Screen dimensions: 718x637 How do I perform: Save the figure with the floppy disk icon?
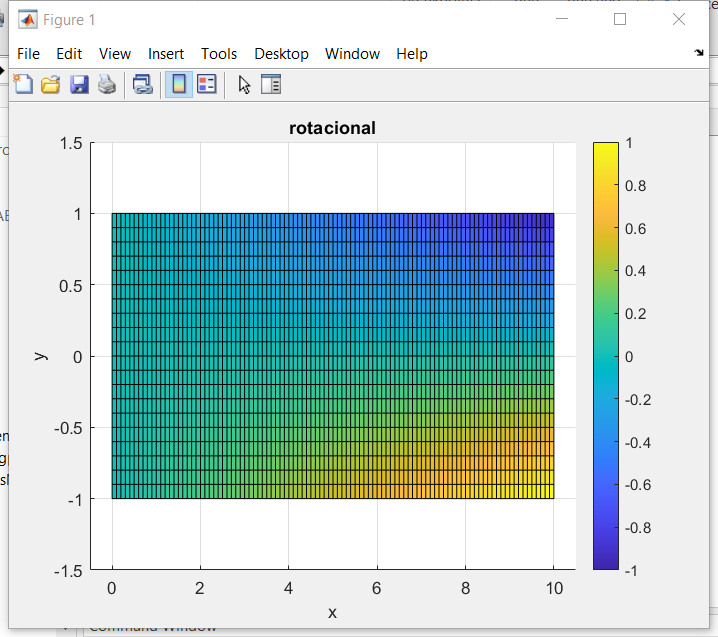[x=79, y=85]
